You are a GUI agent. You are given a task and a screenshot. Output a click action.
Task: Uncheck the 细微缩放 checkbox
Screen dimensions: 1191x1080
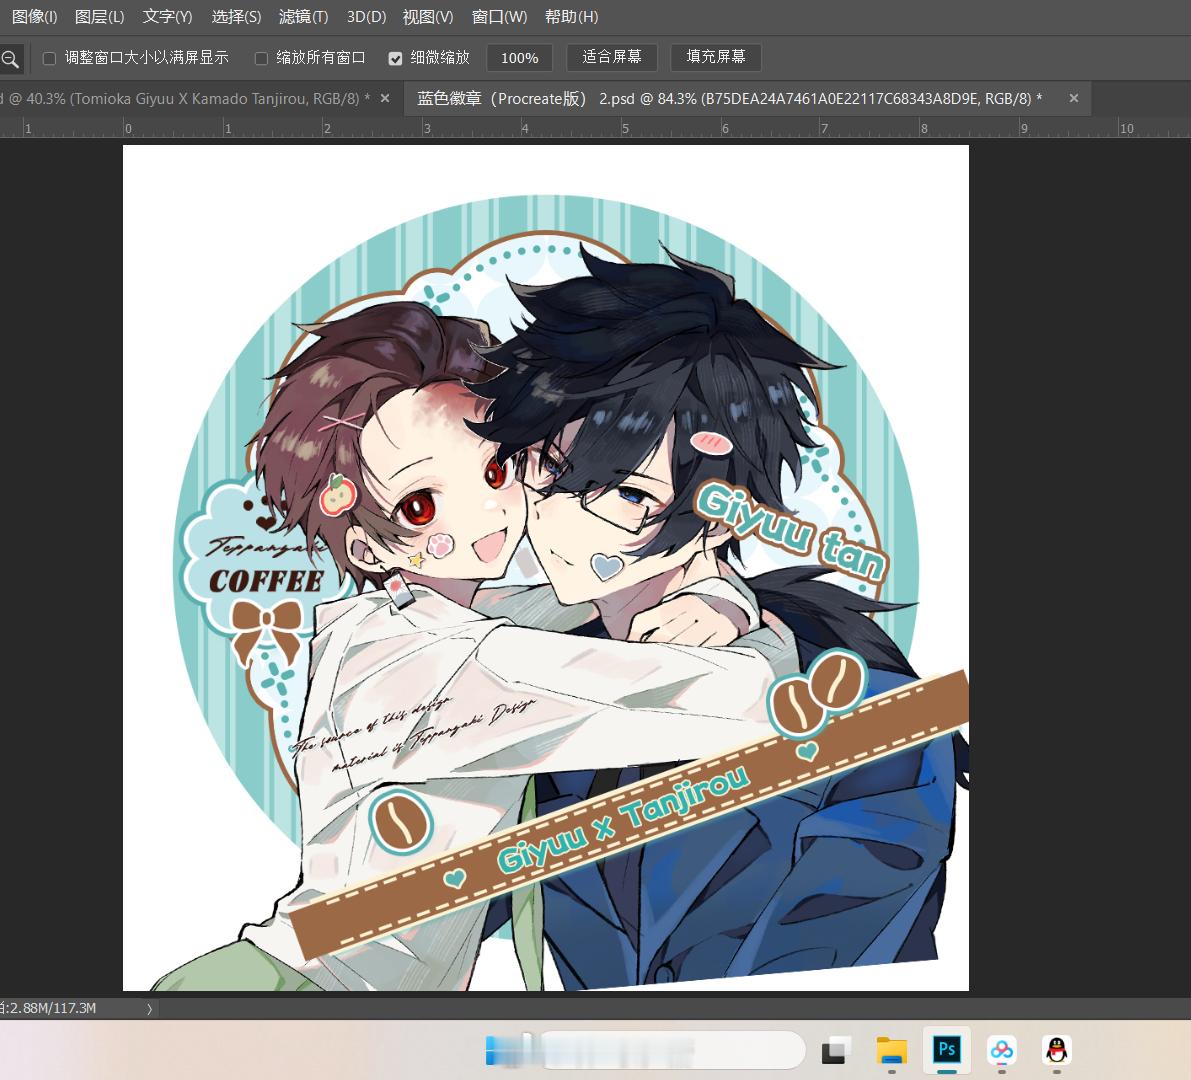tap(395, 58)
